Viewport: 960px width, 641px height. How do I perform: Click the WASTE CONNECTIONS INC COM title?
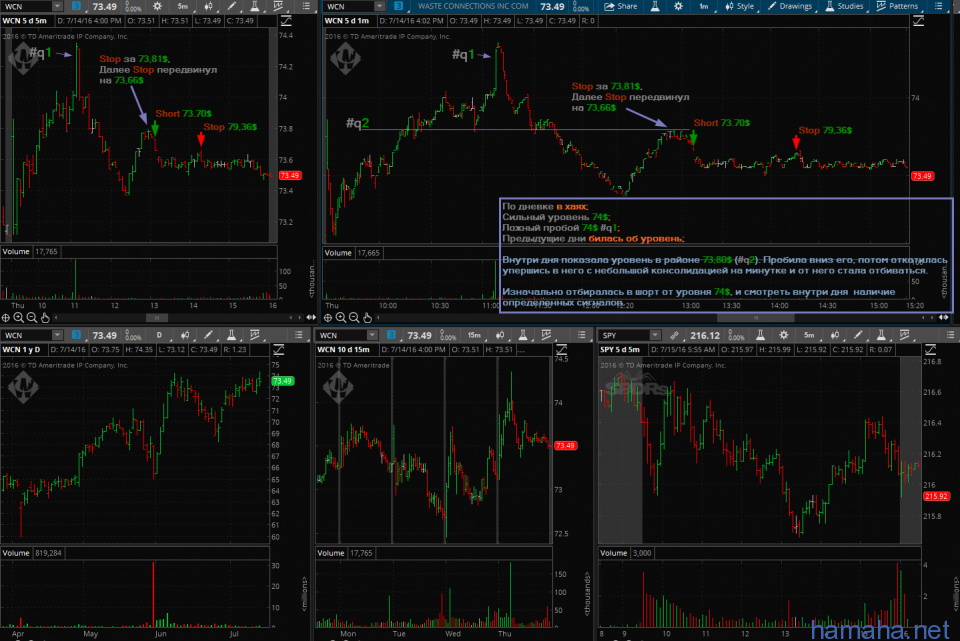coord(473,6)
